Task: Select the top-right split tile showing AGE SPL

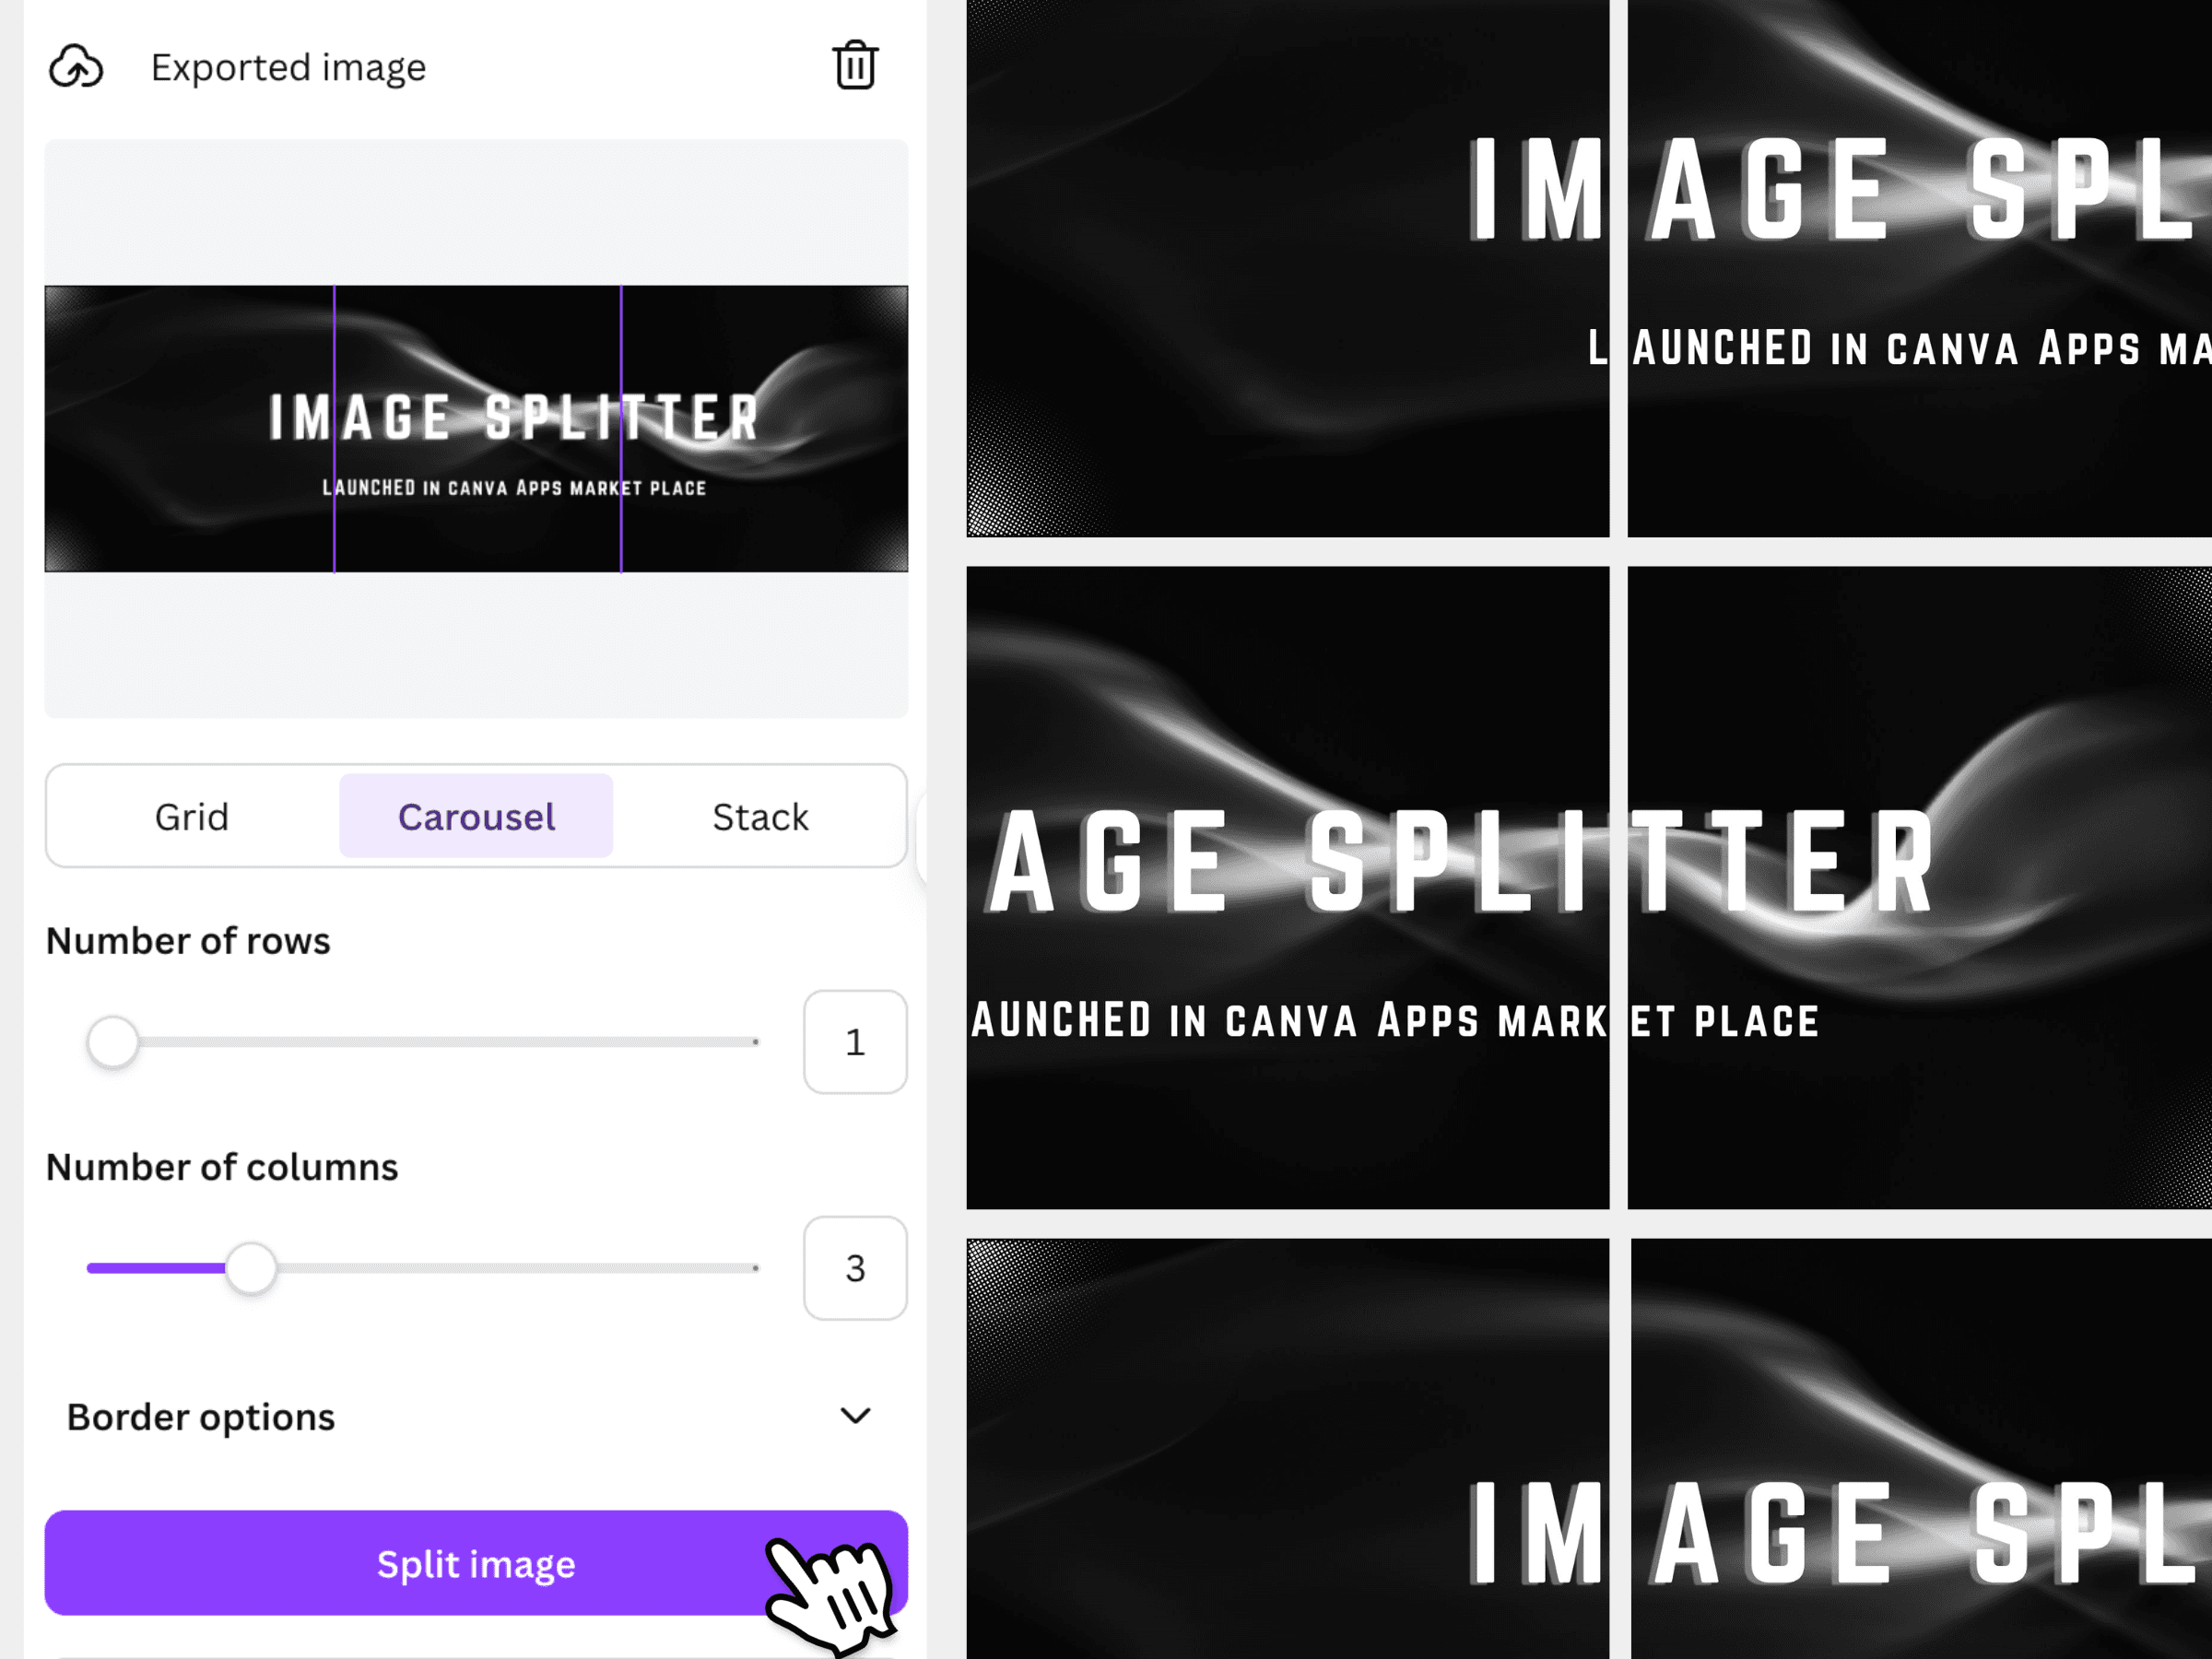Action: (1920, 268)
